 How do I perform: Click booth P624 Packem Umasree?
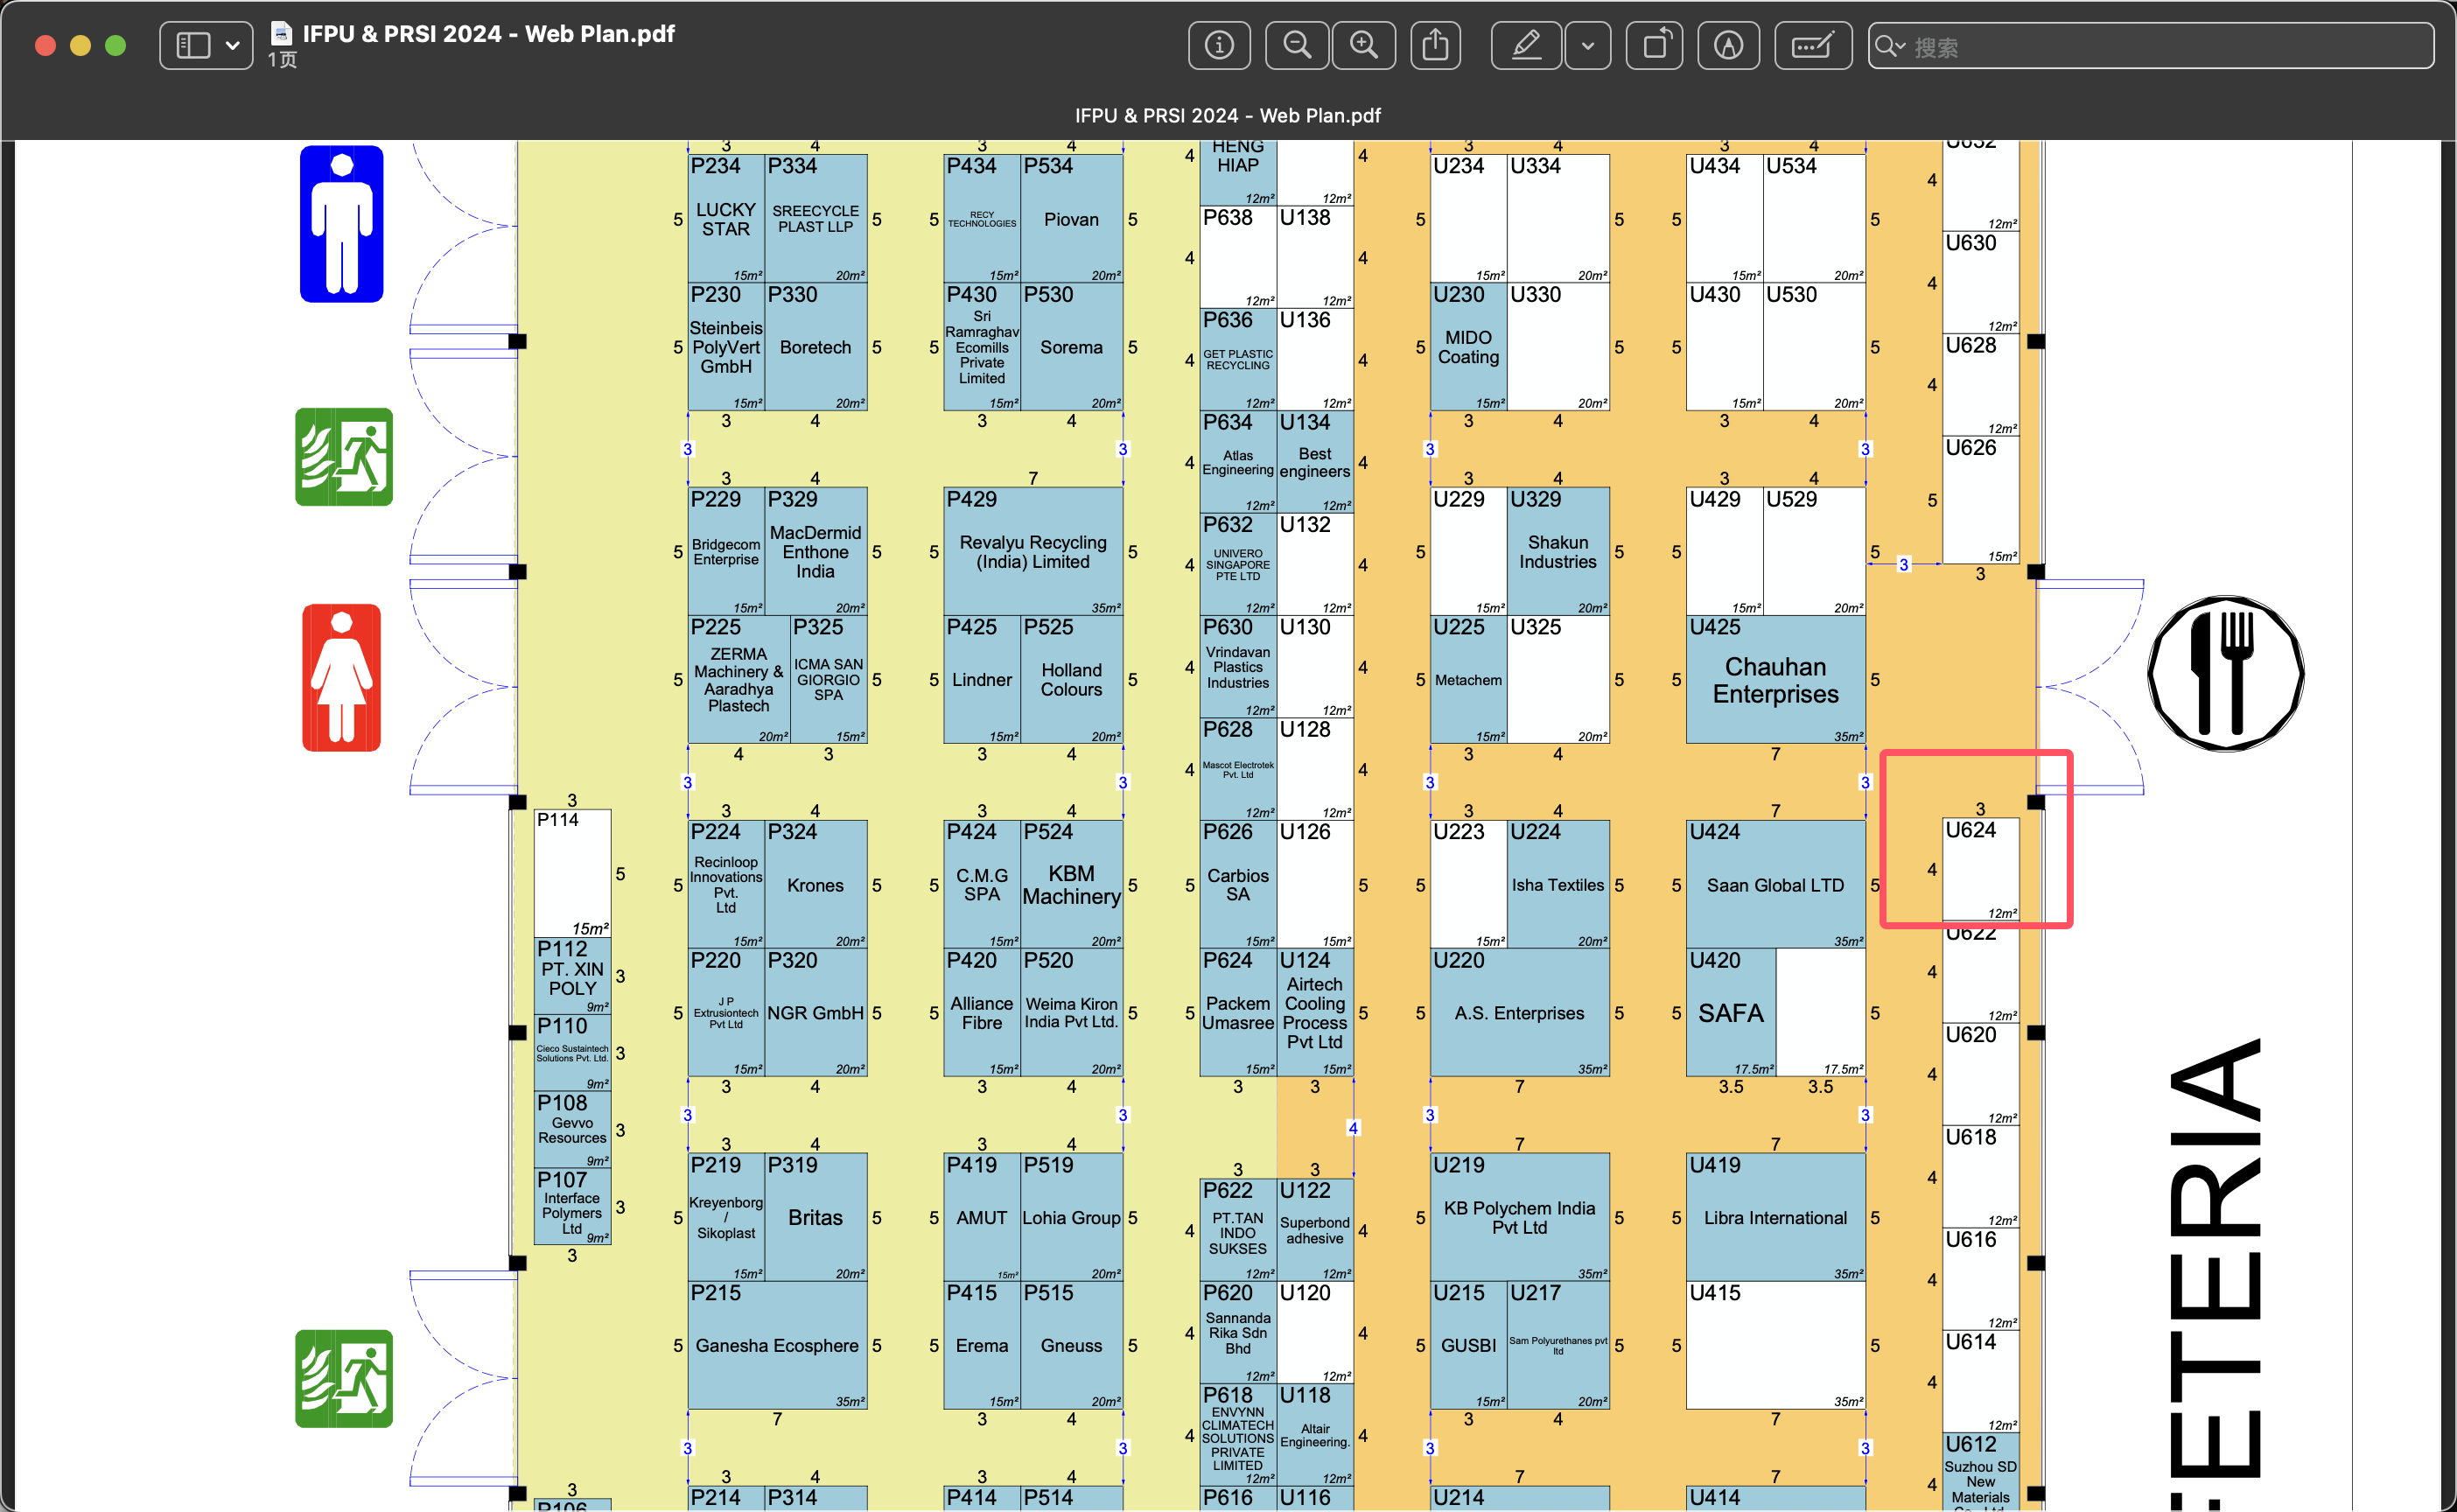pyautogui.click(x=1238, y=1012)
